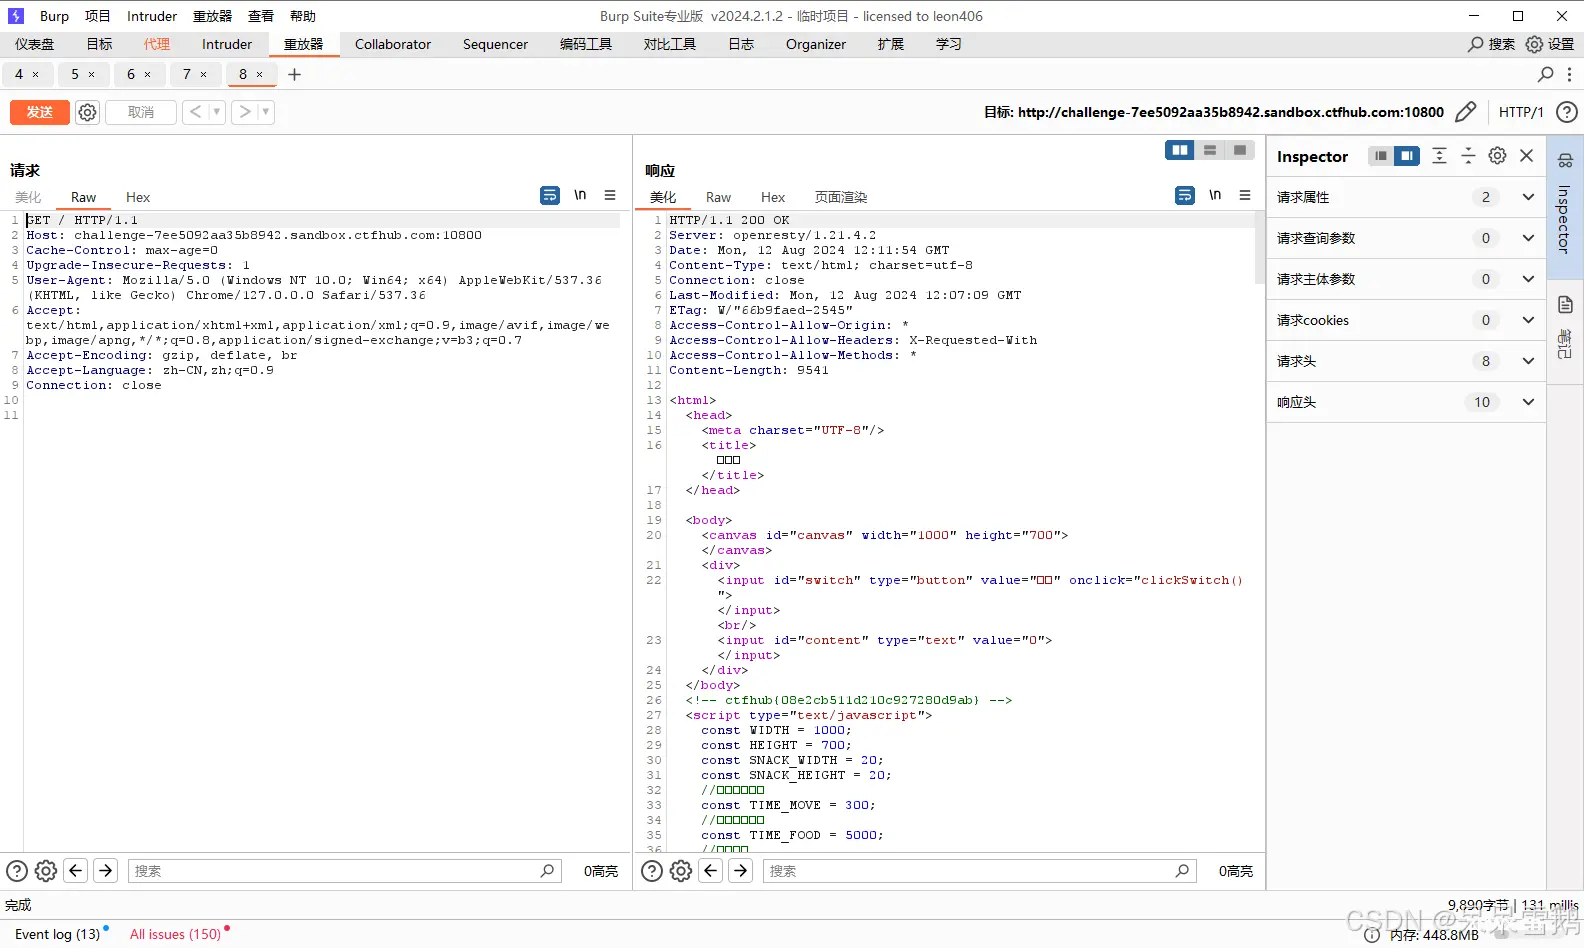Image resolution: width=1584 pixels, height=948 pixels.
Task: Click the 取消 cancel button
Action: pyautogui.click(x=141, y=112)
